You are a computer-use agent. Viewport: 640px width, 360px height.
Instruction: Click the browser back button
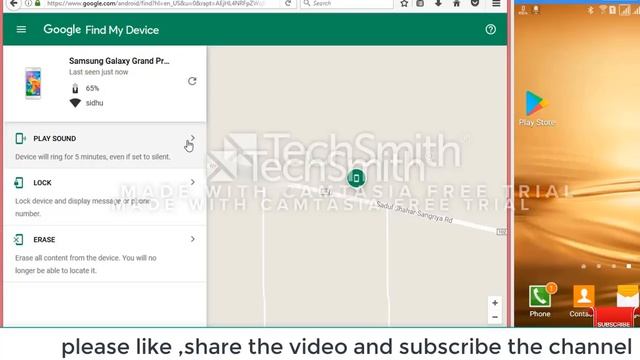[13, 3]
